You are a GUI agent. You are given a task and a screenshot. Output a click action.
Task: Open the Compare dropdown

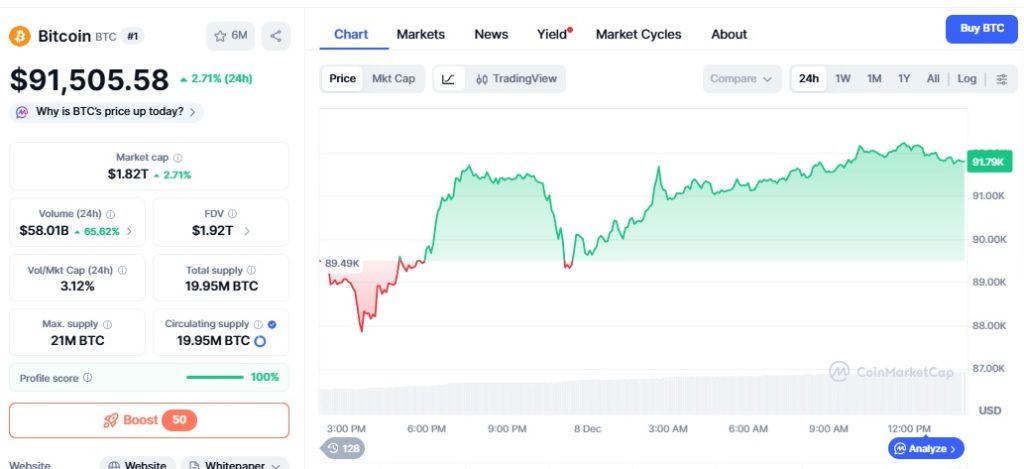tap(742, 78)
